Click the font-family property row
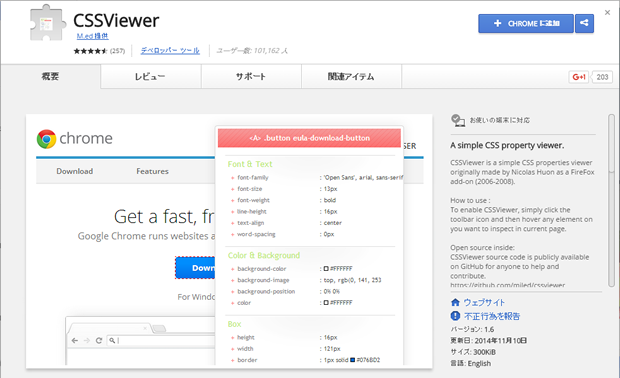The image size is (620, 378). (316, 178)
